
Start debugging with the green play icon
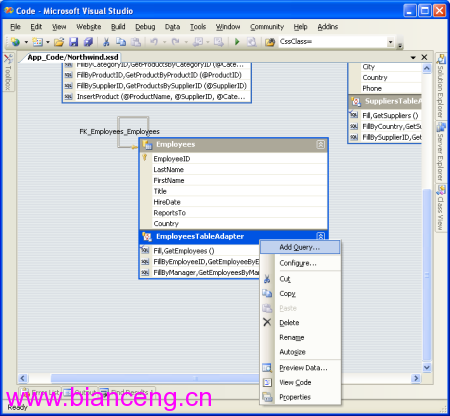(x=237, y=42)
